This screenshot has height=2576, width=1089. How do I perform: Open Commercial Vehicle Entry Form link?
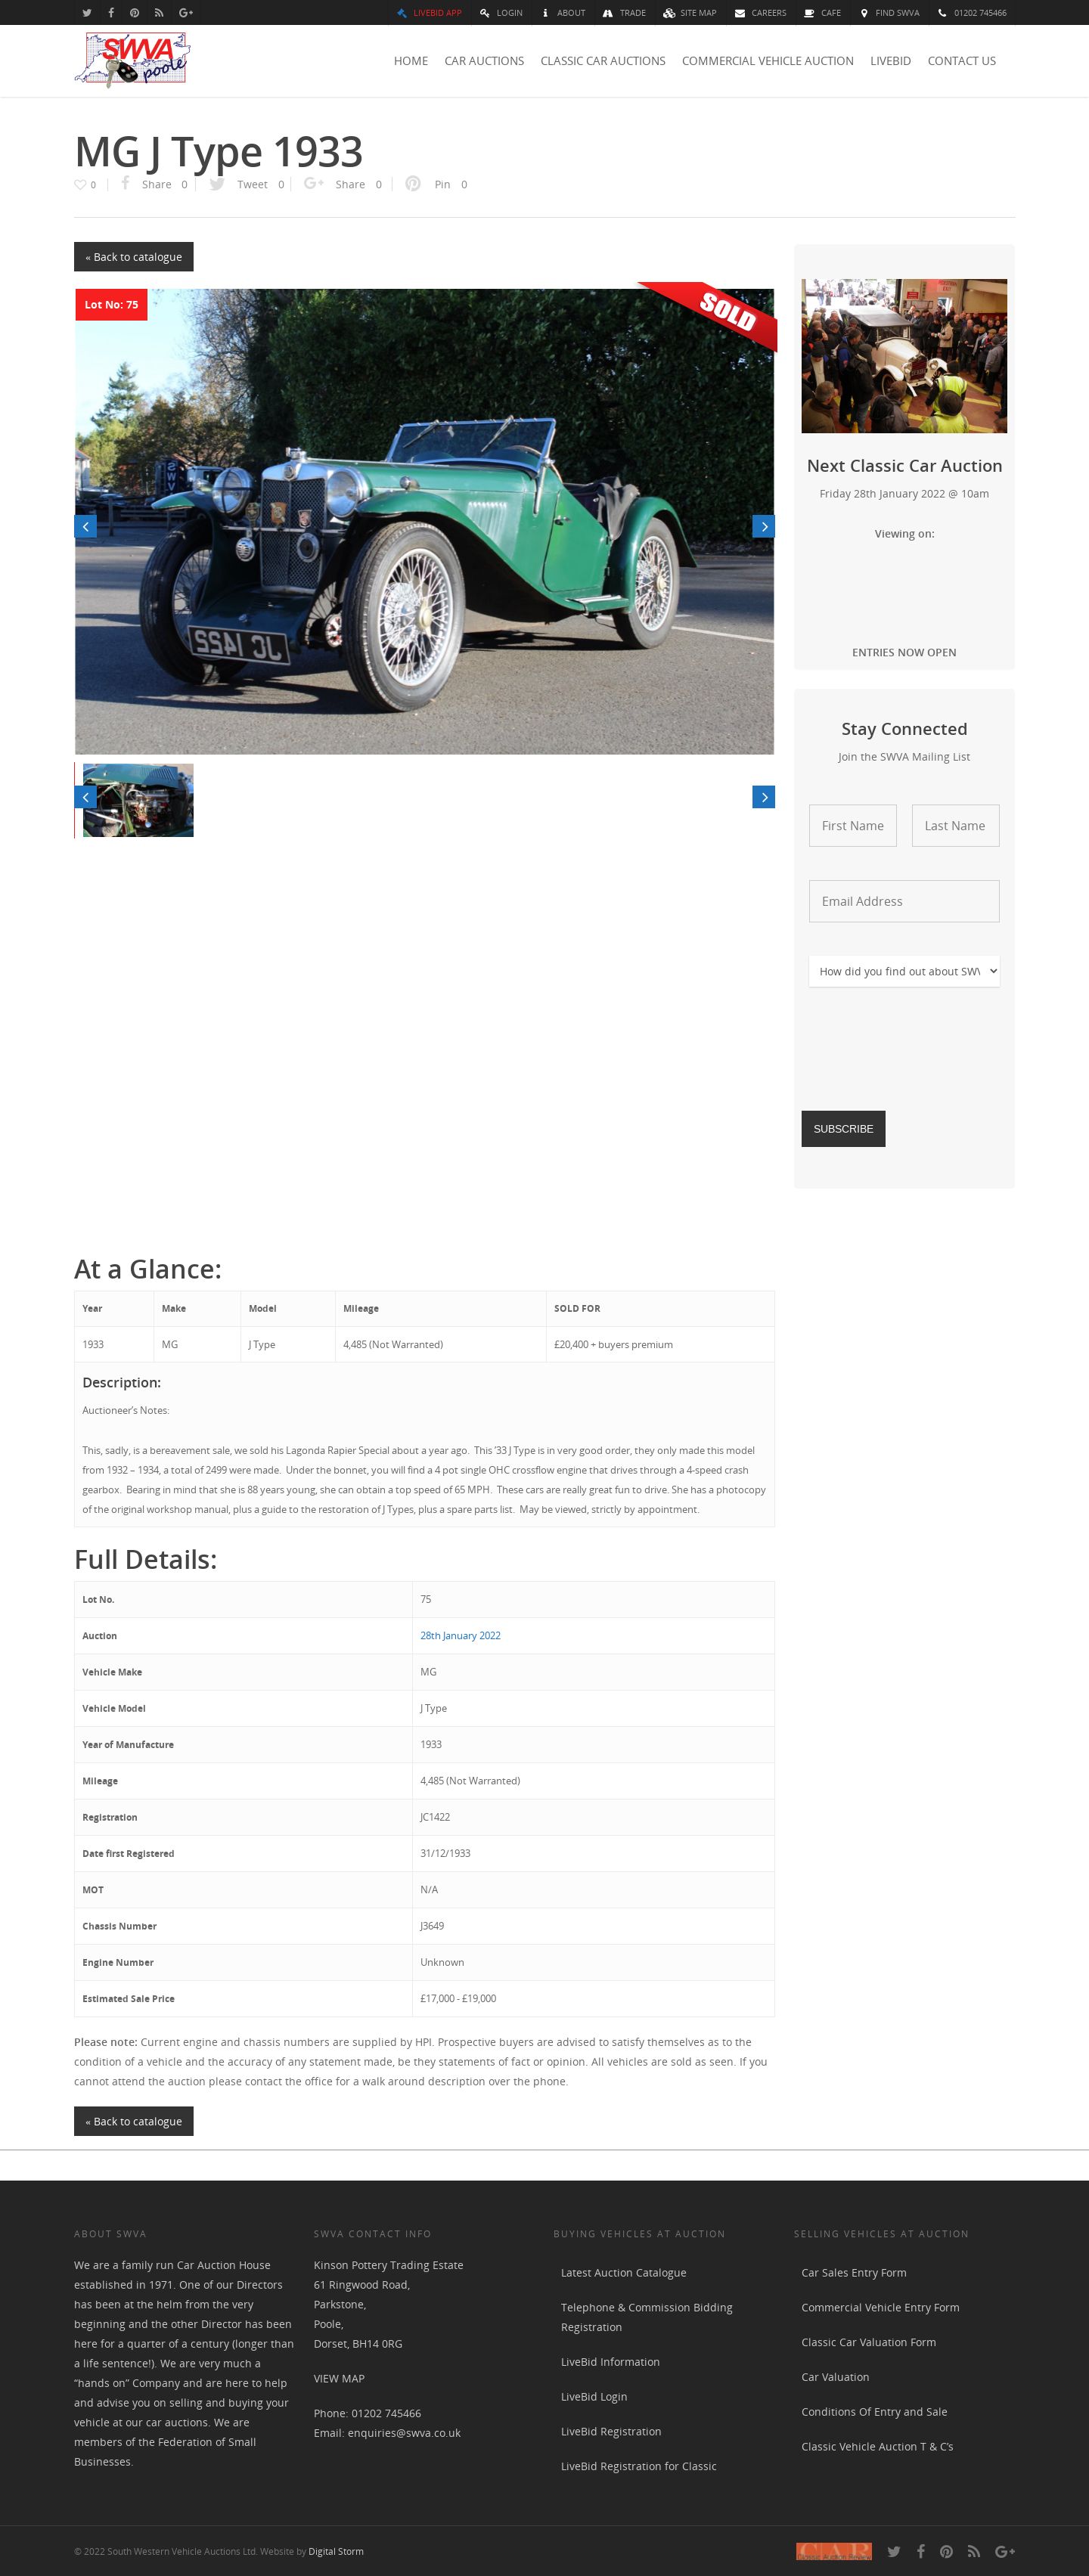(x=880, y=2308)
